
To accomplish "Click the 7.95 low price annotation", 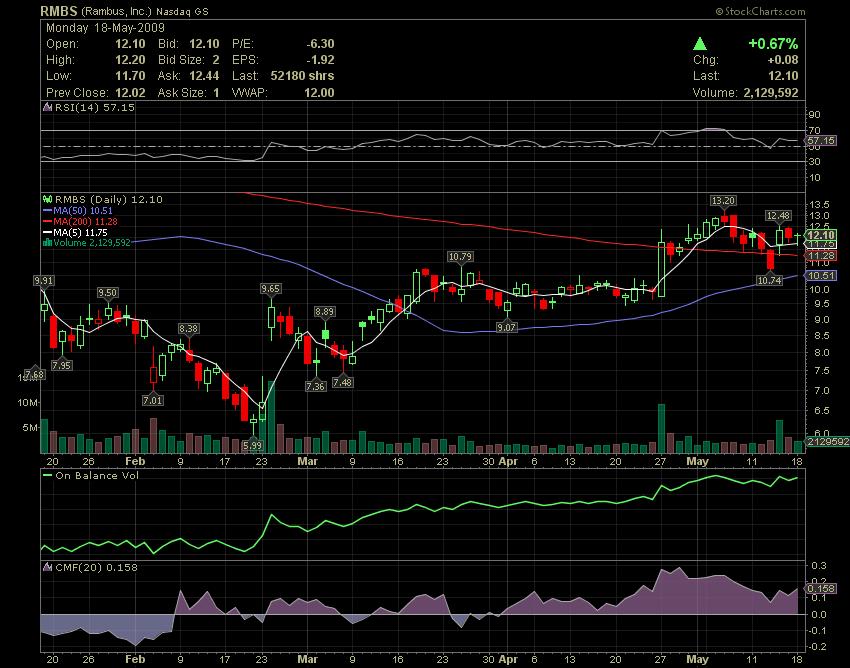I will (62, 365).
